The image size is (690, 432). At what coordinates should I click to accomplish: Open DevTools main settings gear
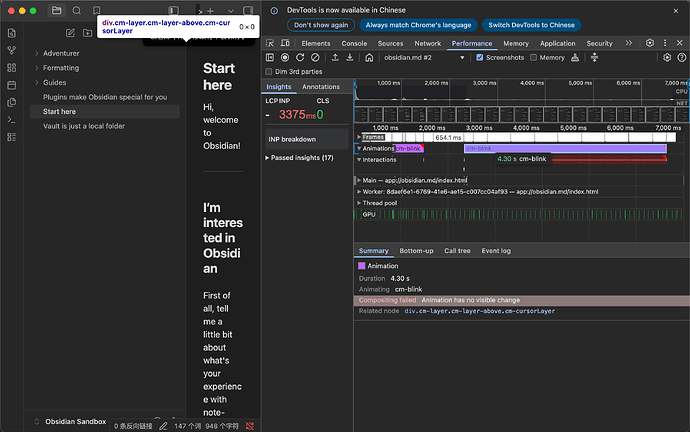(650, 43)
